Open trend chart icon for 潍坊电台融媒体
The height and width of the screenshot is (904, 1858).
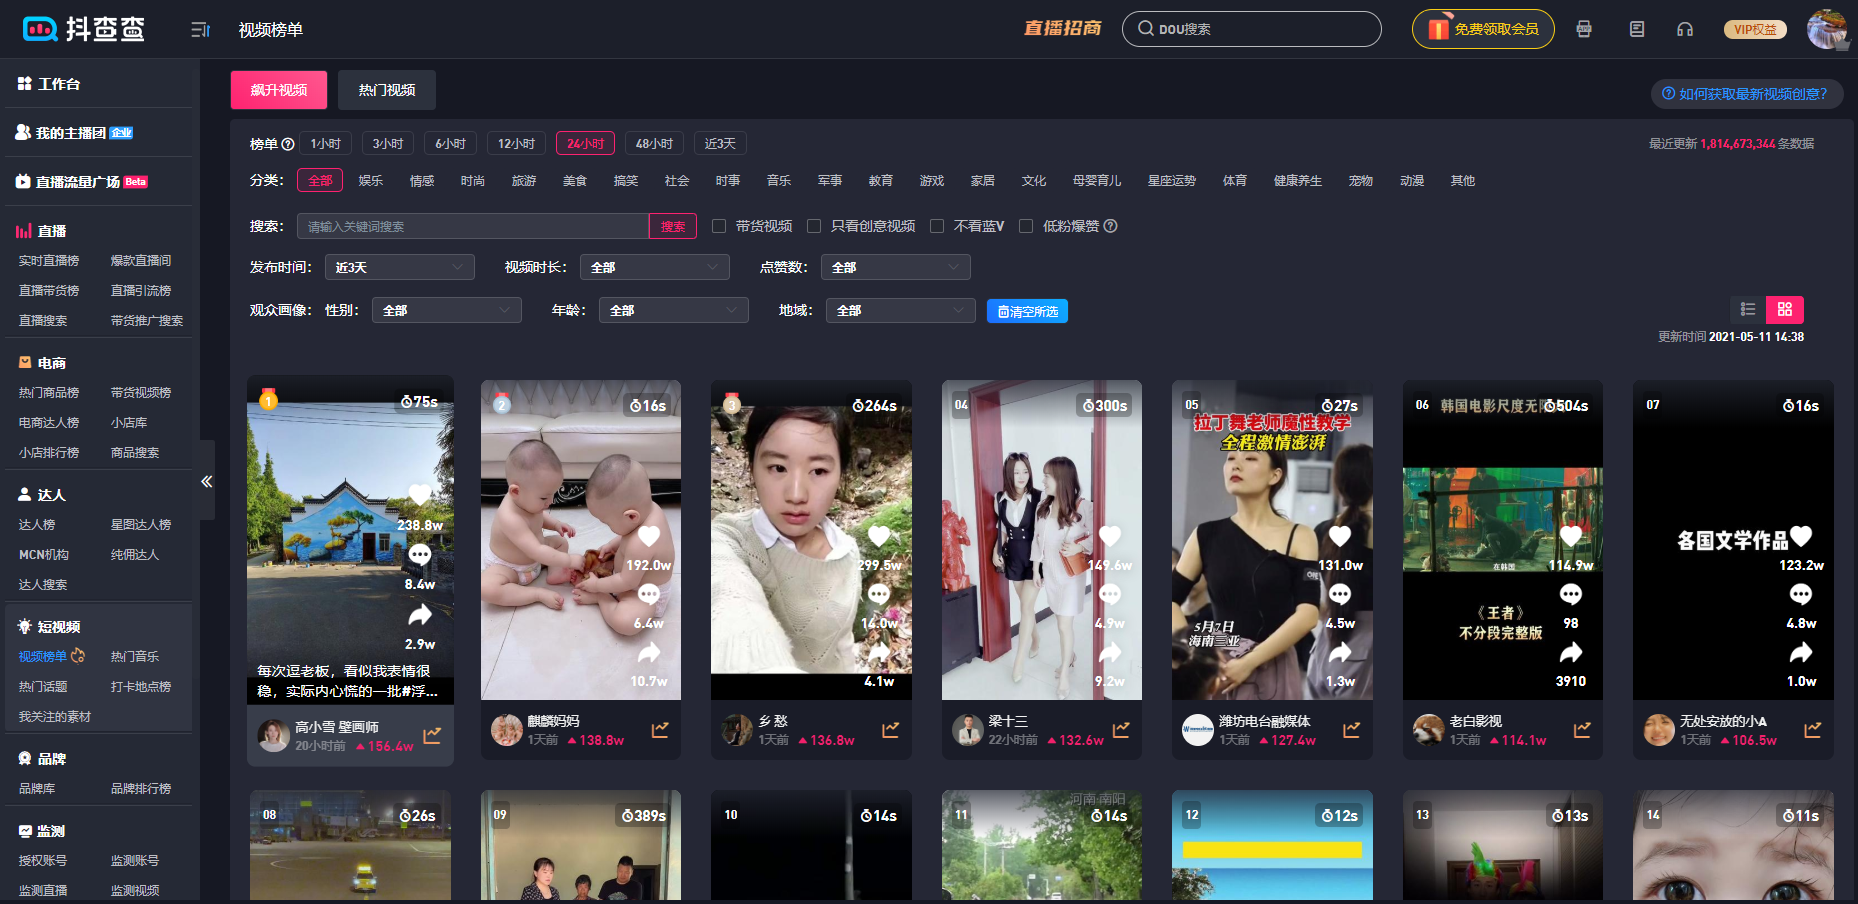coord(1351,729)
